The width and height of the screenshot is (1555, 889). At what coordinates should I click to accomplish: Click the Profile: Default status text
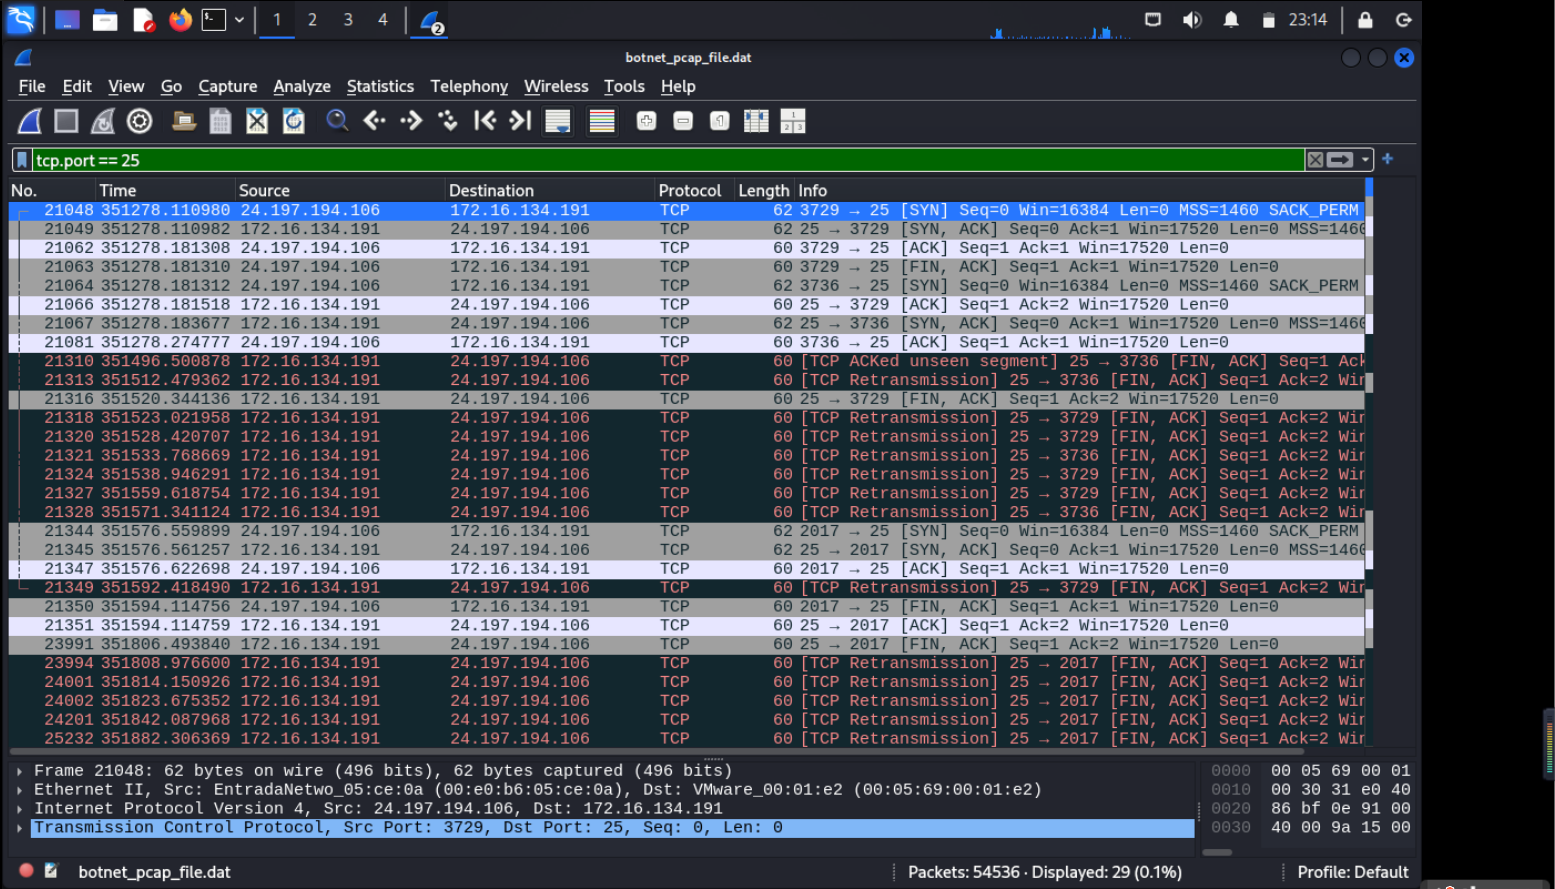click(1352, 872)
